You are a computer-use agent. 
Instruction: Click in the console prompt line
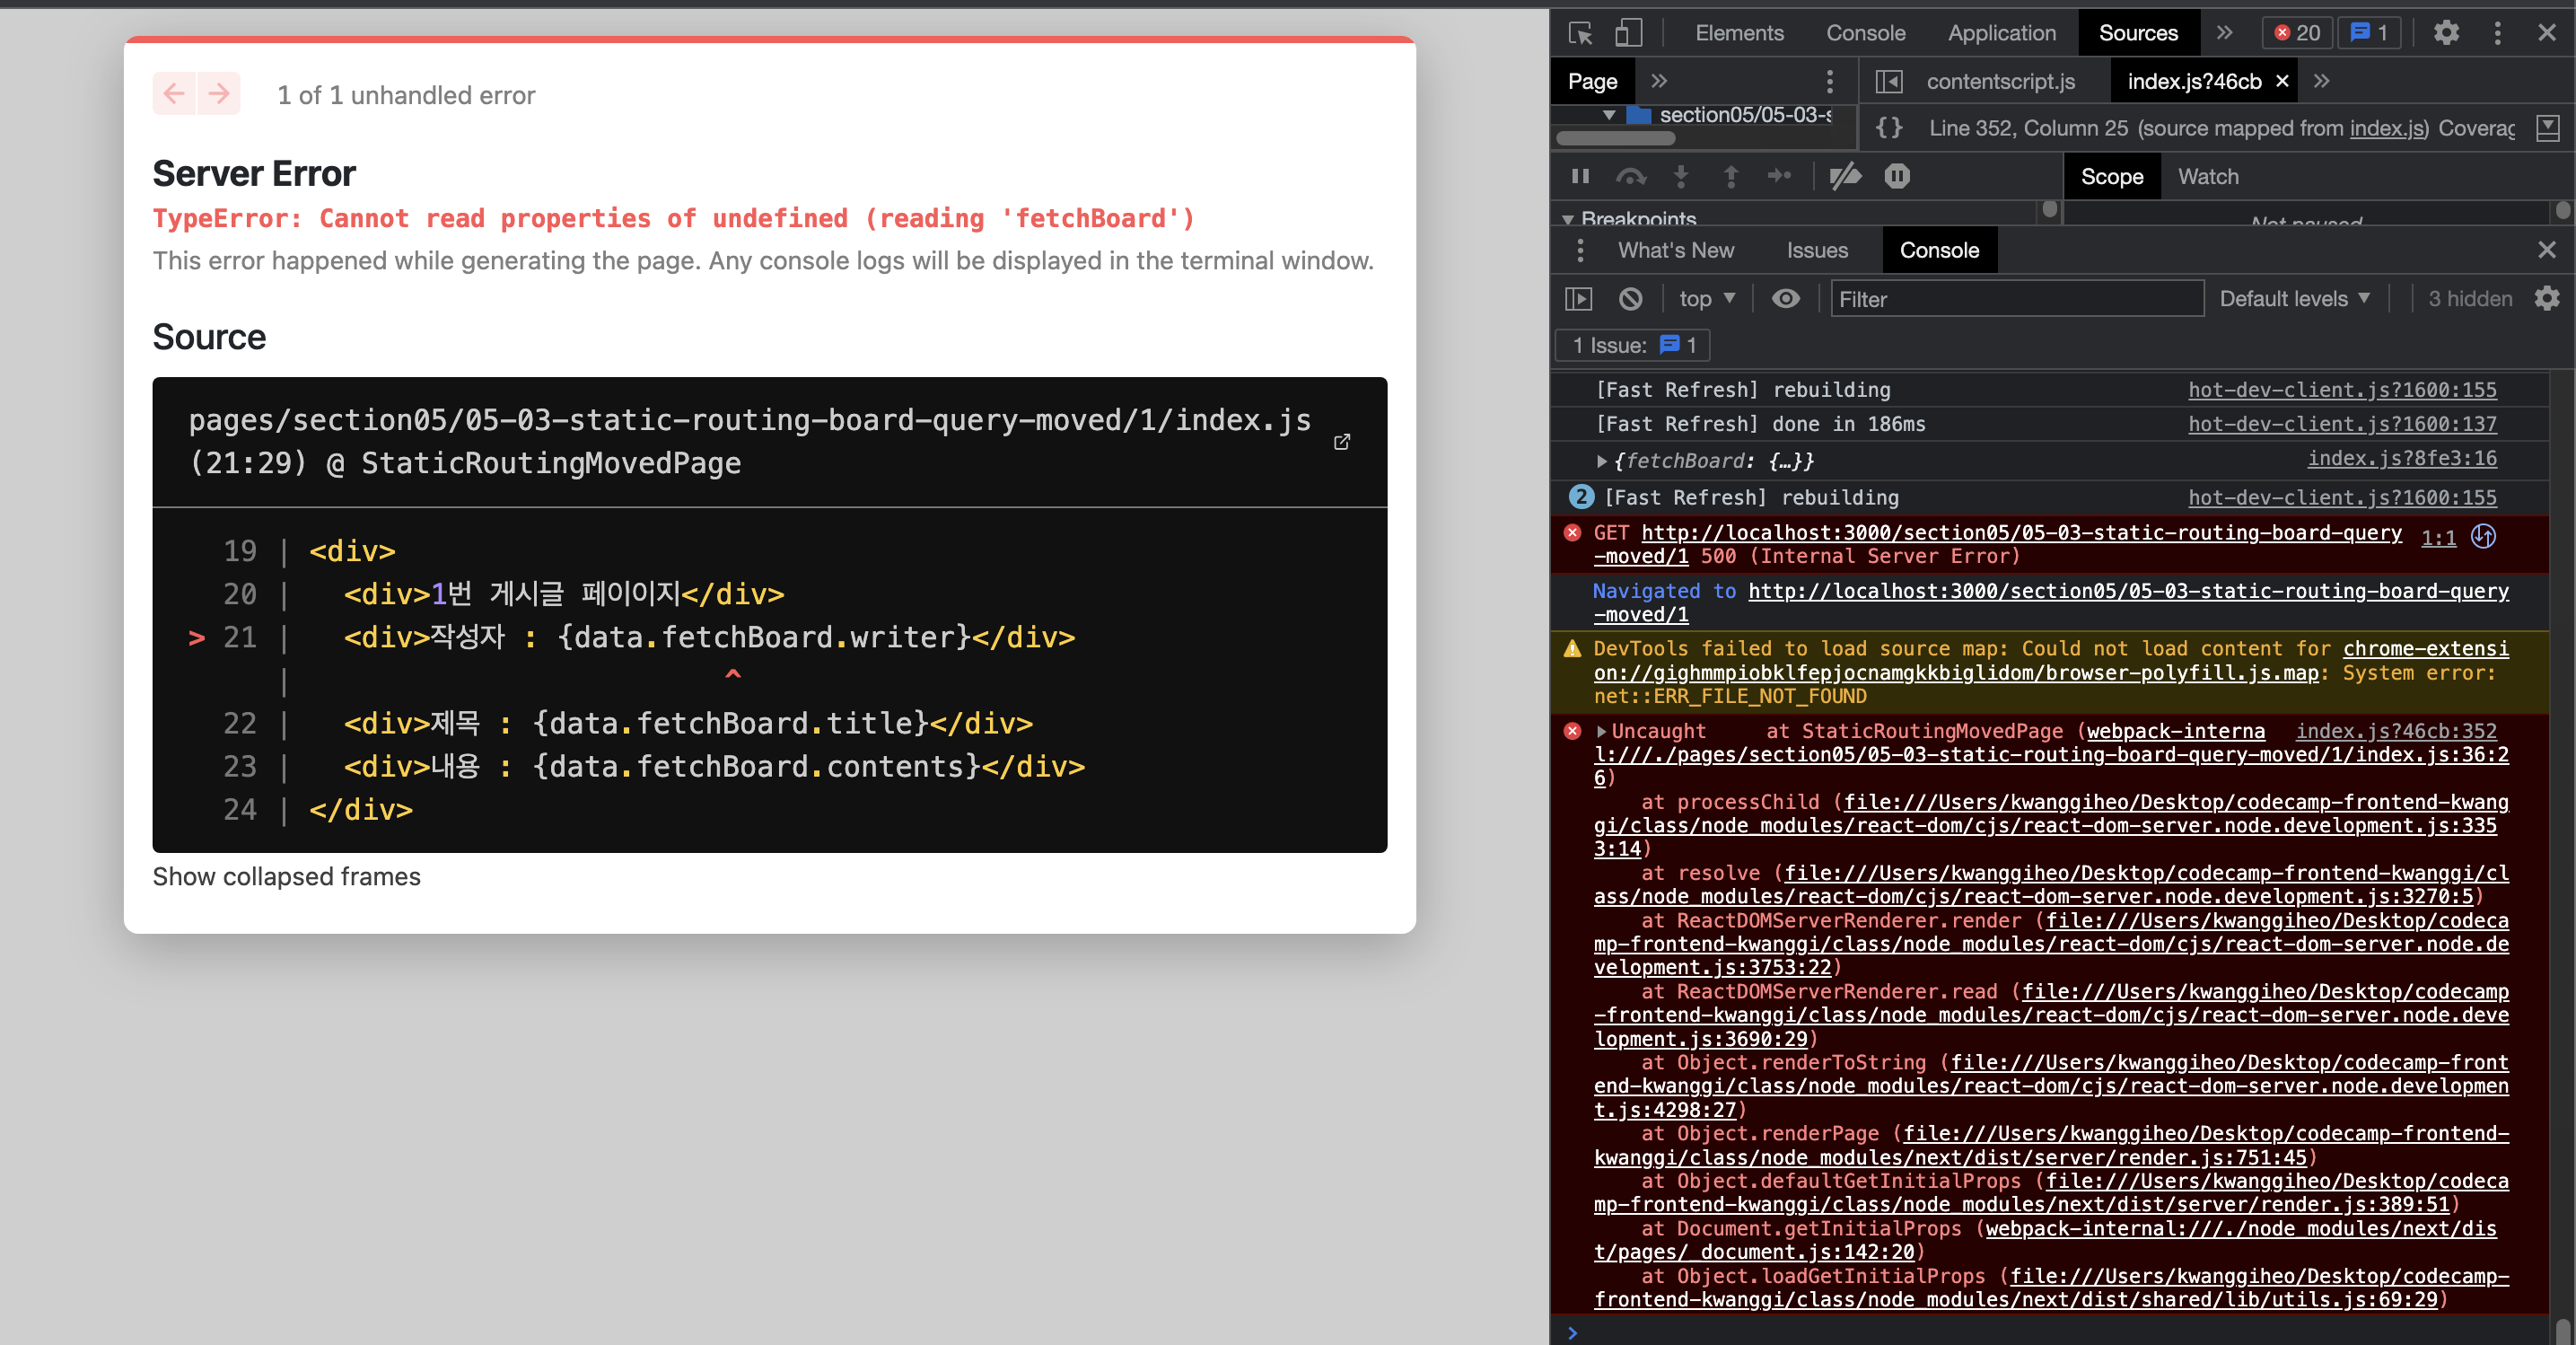pos(2059,1332)
